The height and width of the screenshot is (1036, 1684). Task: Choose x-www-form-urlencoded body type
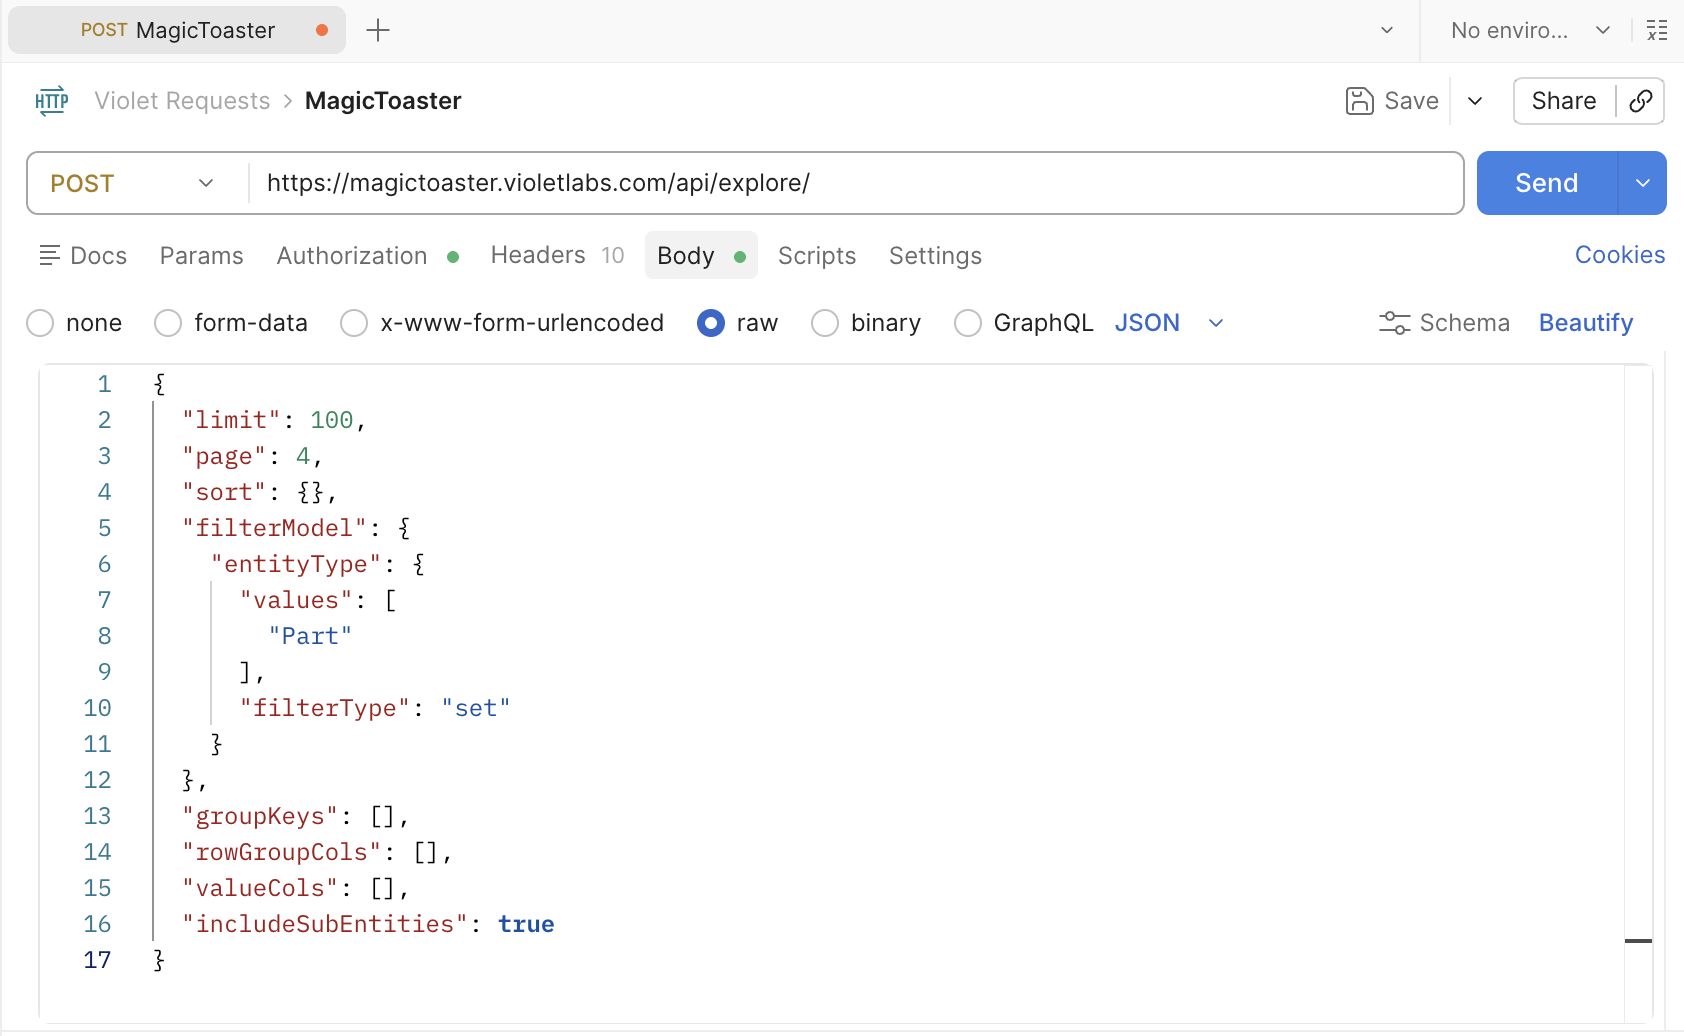(x=354, y=323)
